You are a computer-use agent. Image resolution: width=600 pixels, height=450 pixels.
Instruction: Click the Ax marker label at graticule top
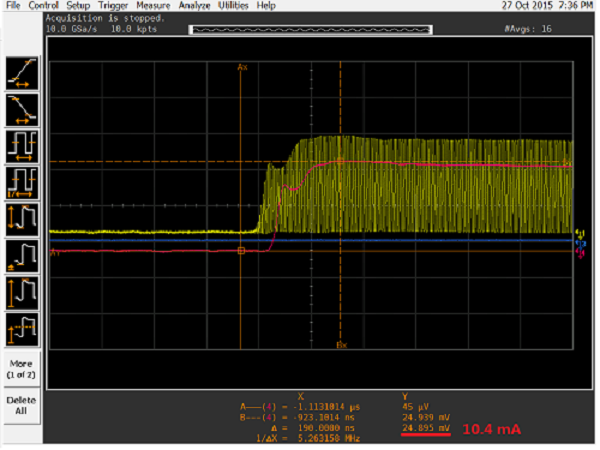pyautogui.click(x=241, y=67)
